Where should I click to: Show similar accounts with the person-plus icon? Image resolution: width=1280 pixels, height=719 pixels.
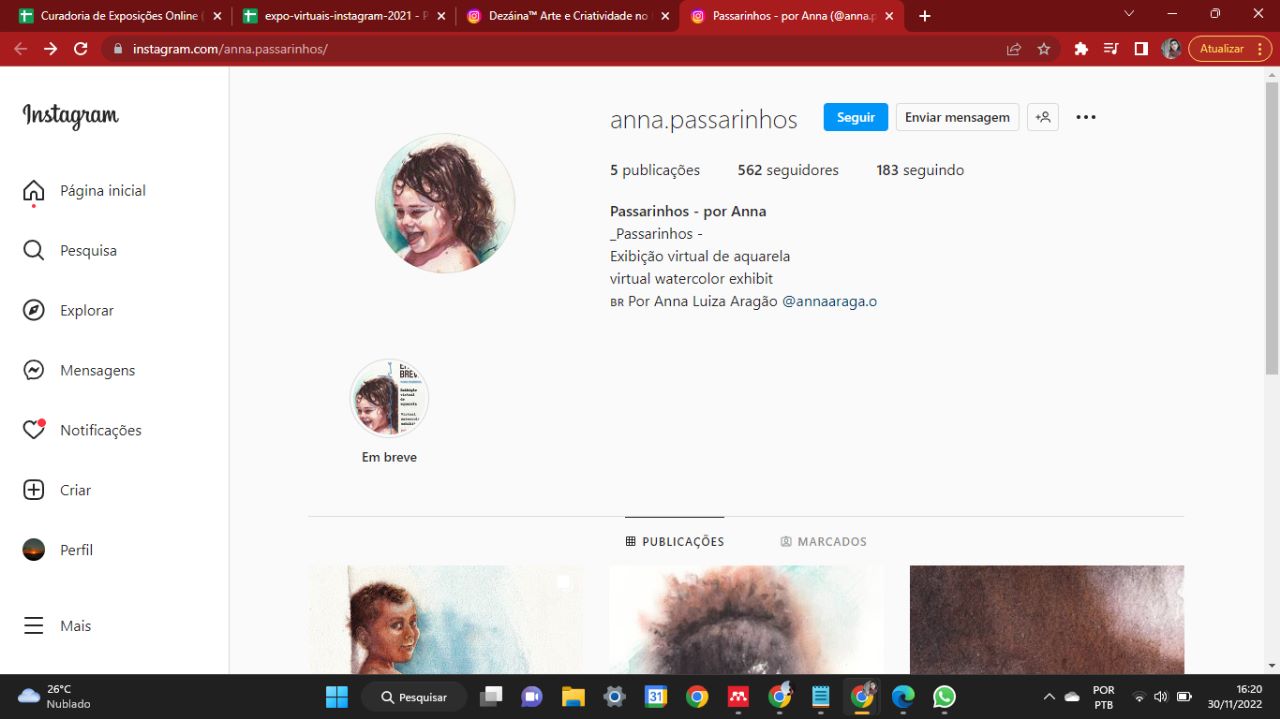click(1042, 117)
